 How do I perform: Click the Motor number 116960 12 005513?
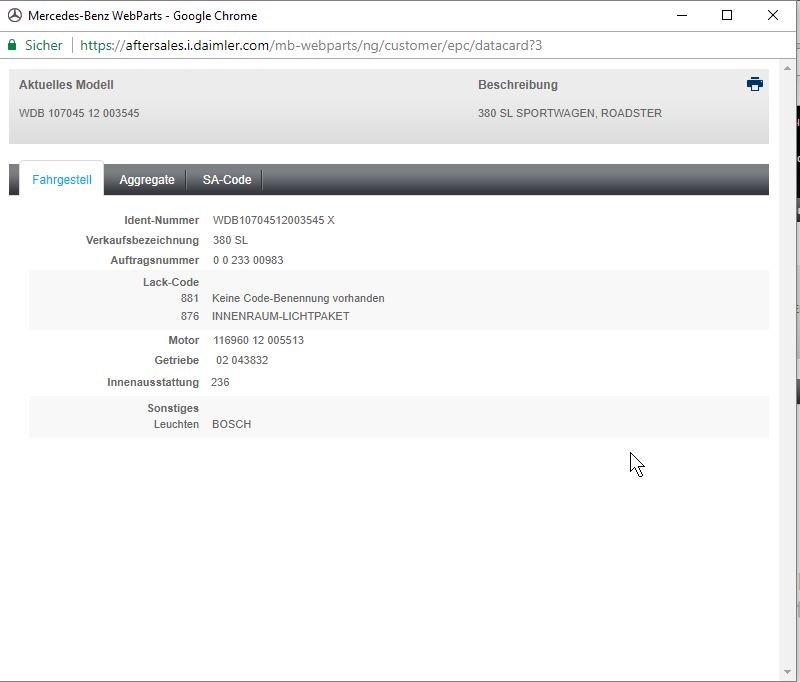coord(258,340)
